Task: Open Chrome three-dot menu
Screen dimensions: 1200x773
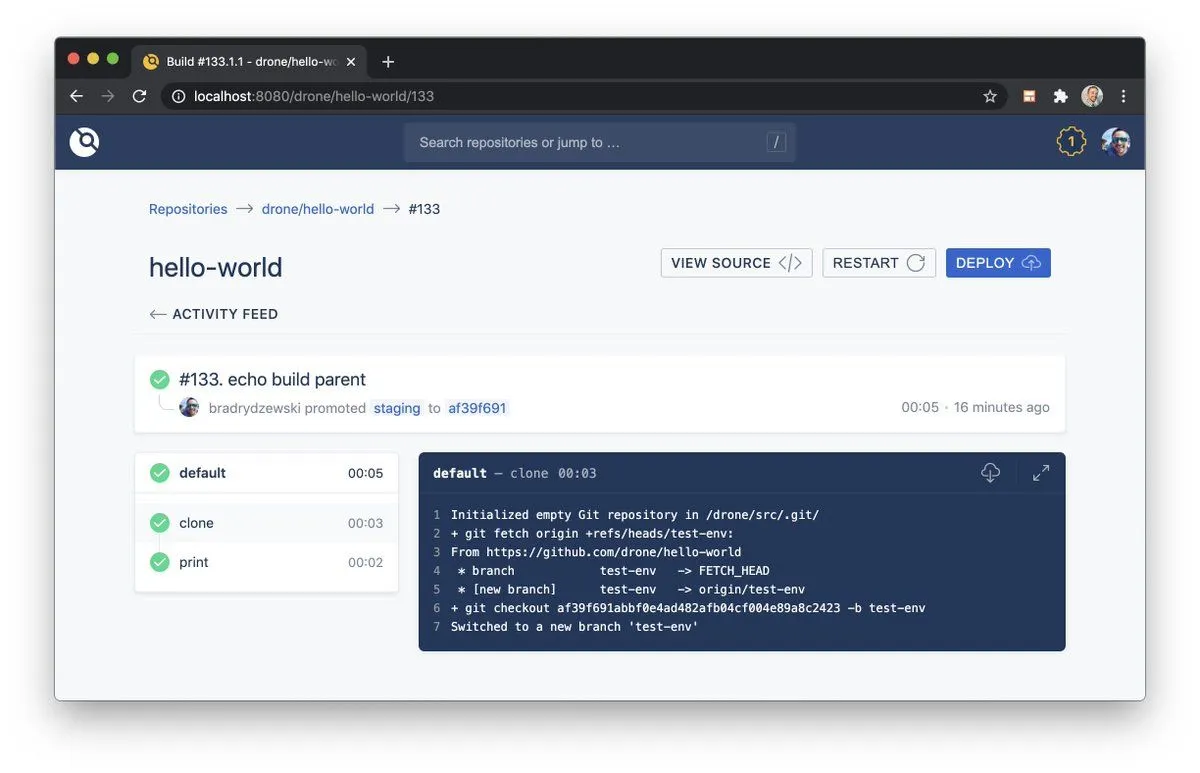Action: [x=1124, y=96]
